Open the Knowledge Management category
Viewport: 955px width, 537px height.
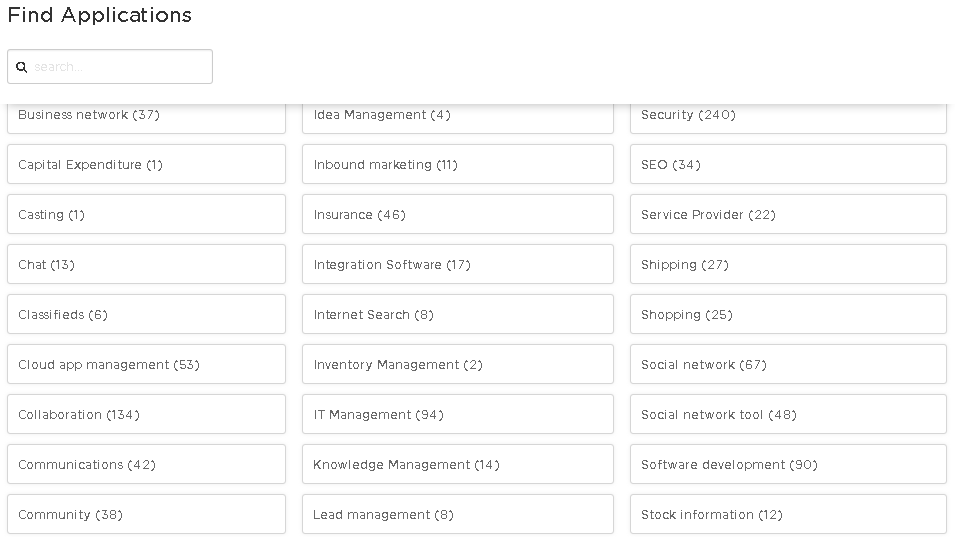pyautogui.click(x=457, y=465)
